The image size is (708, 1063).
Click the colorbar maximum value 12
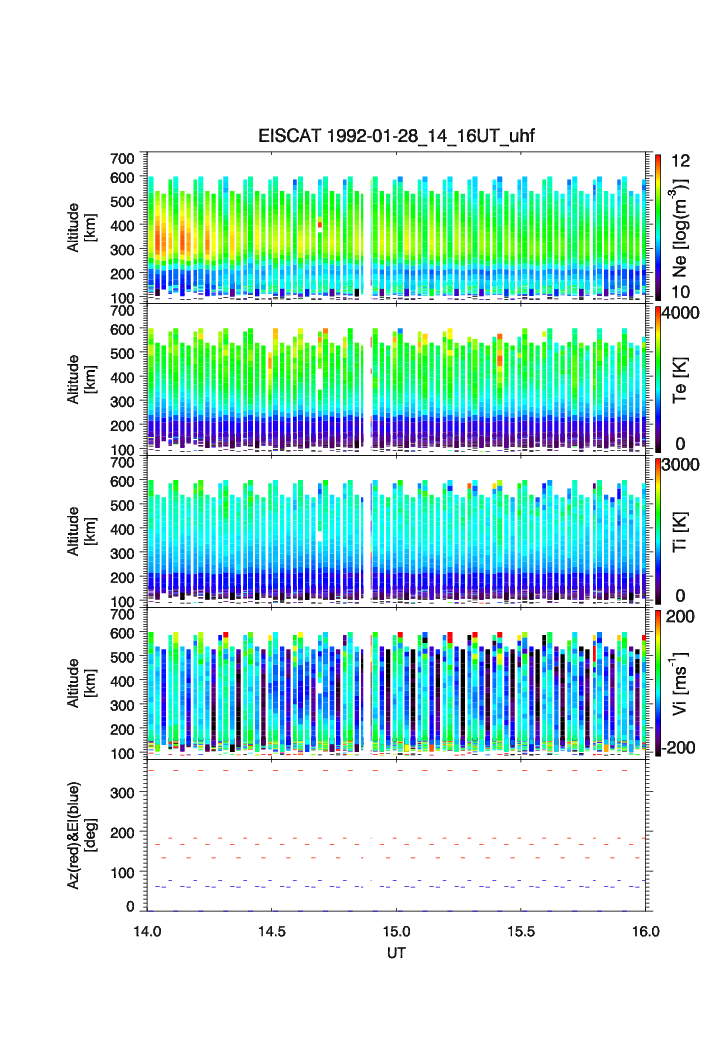click(x=680, y=161)
